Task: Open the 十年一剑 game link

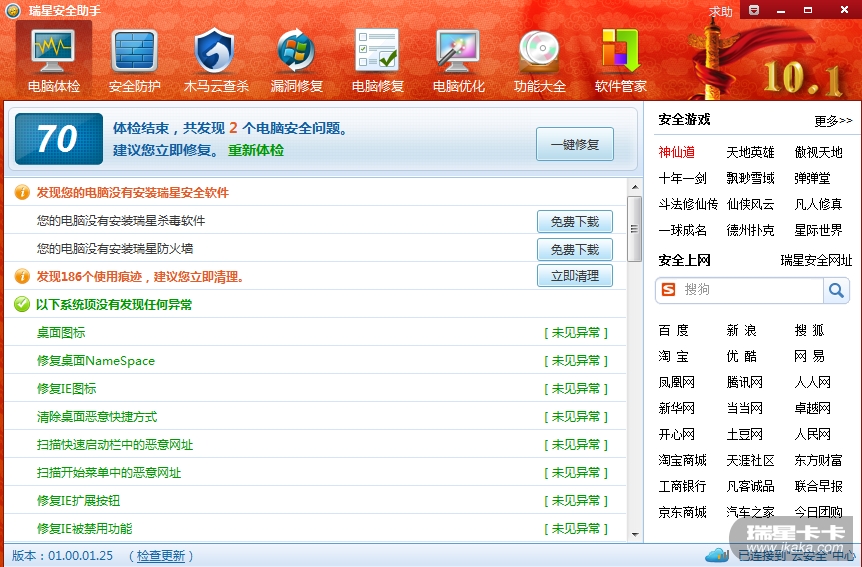Action: 683,178
